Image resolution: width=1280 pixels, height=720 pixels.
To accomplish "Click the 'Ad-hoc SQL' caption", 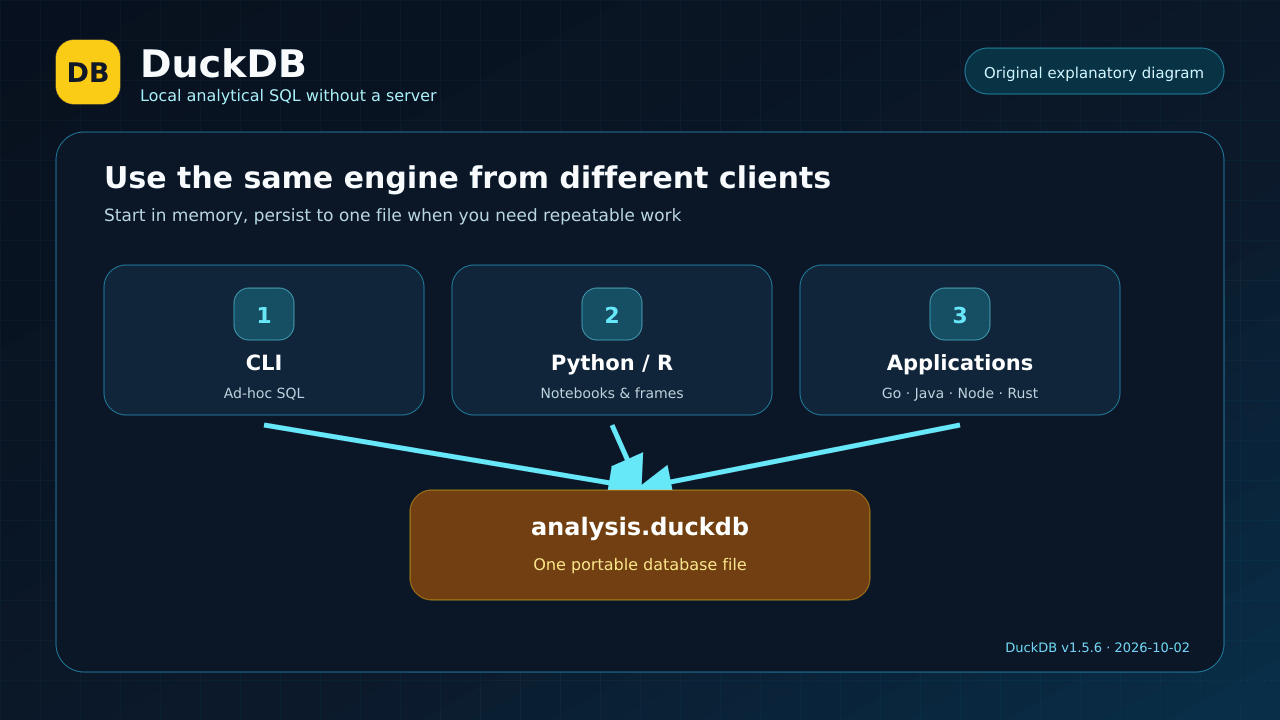I will point(264,393).
